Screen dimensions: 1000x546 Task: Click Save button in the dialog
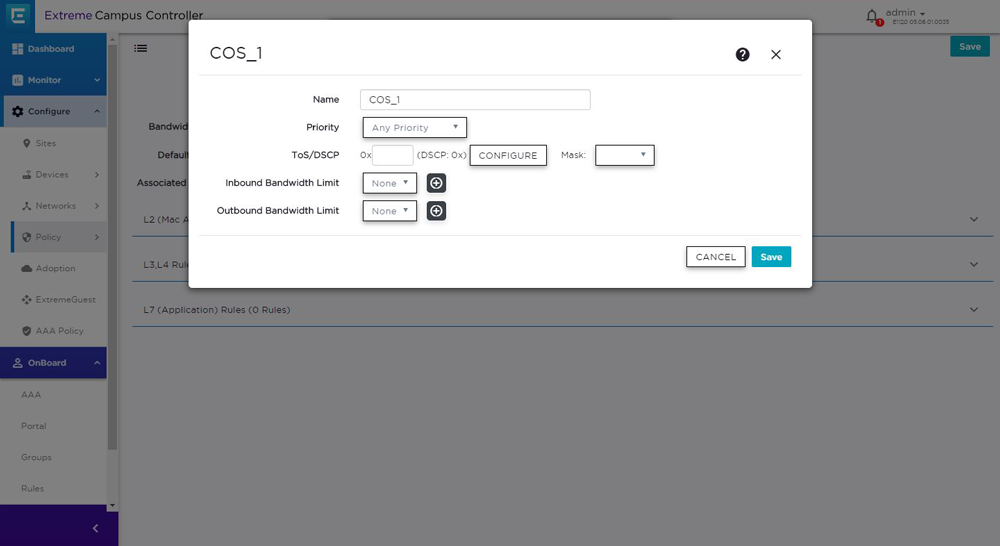coord(771,257)
